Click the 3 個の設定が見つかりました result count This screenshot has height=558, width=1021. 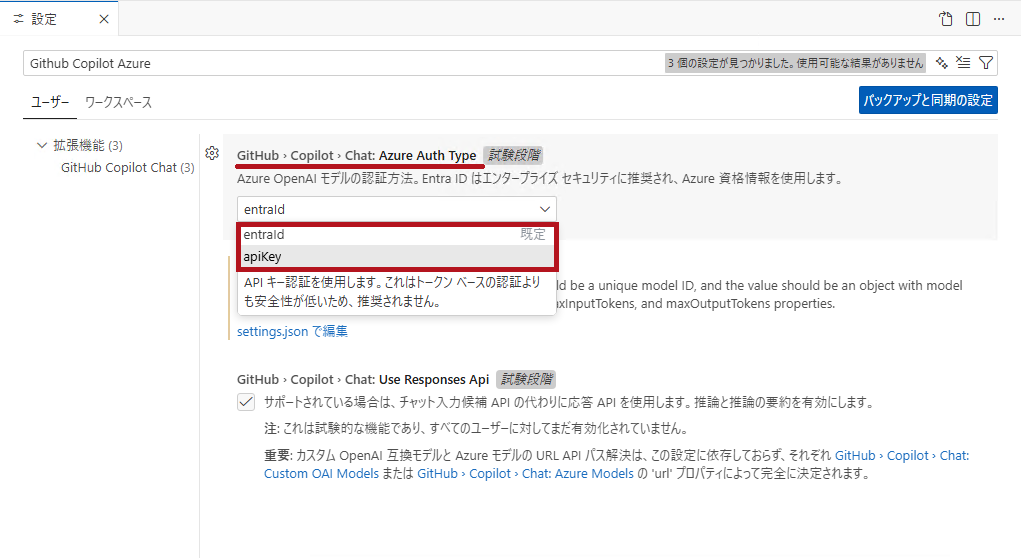pyautogui.click(x=795, y=63)
